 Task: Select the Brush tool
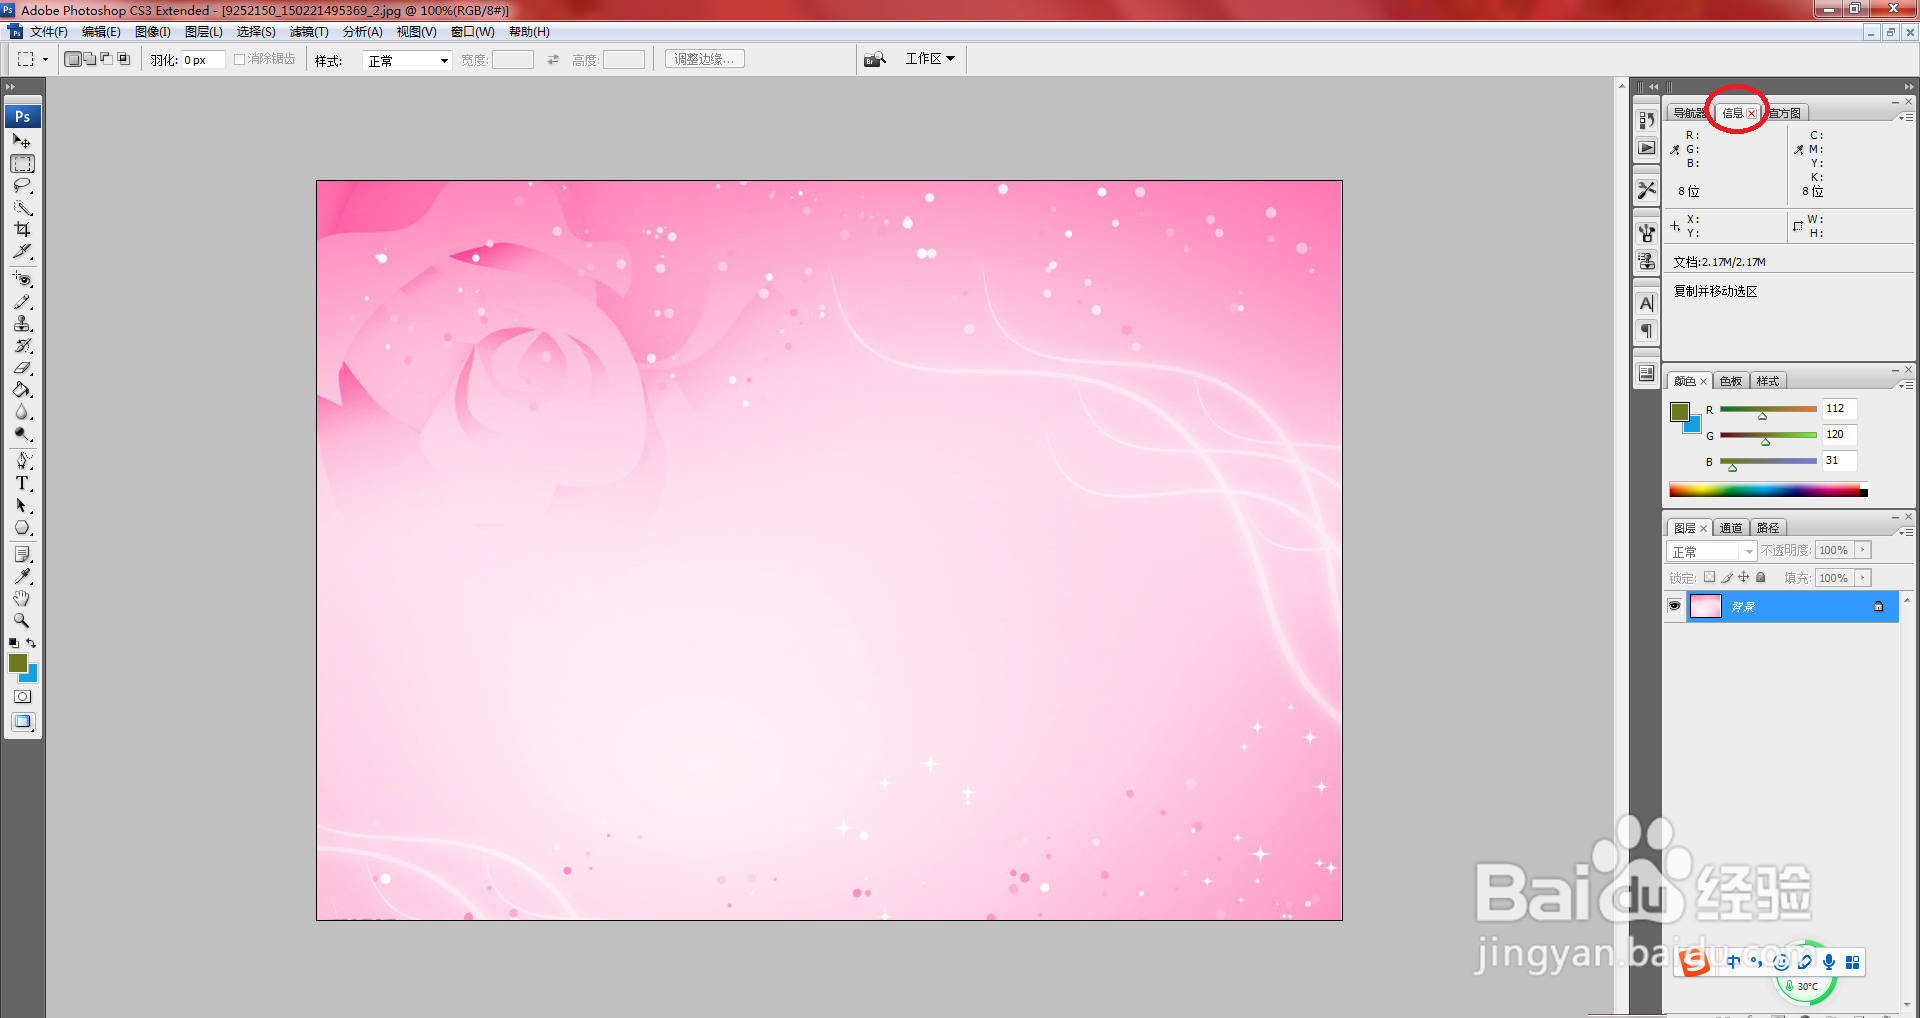[22, 301]
